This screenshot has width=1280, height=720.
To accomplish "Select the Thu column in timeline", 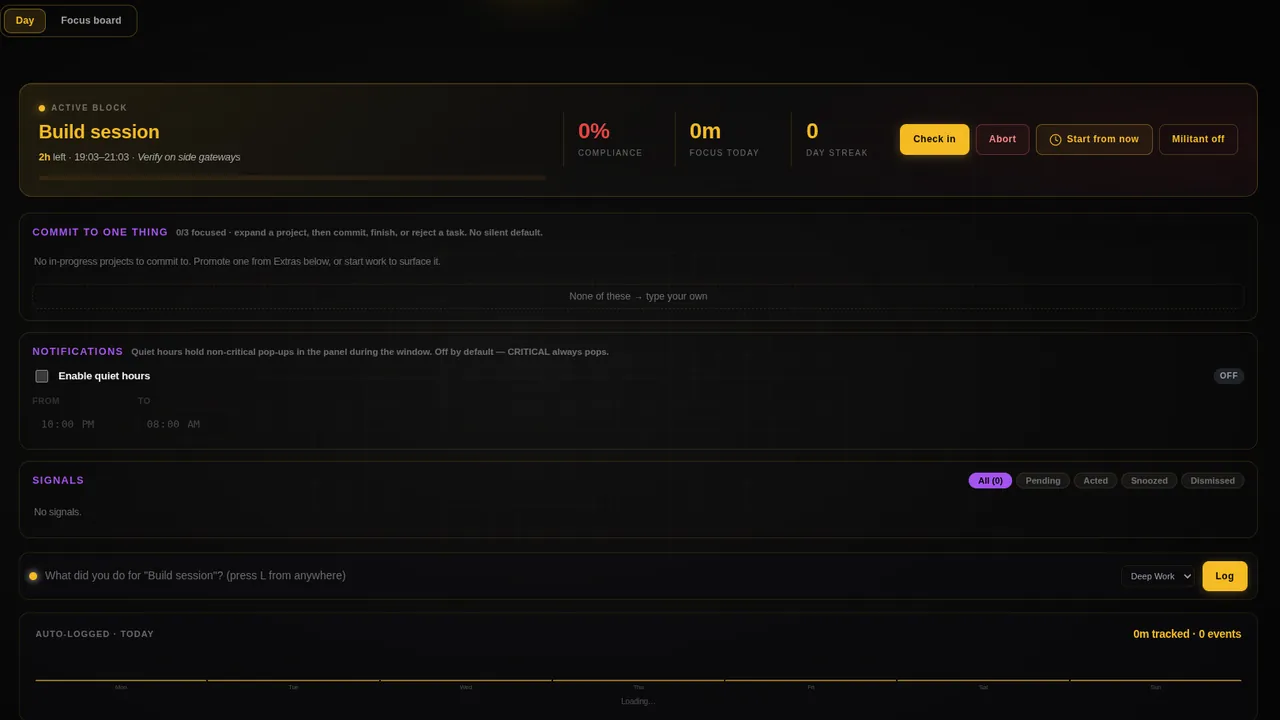I will coord(638,684).
